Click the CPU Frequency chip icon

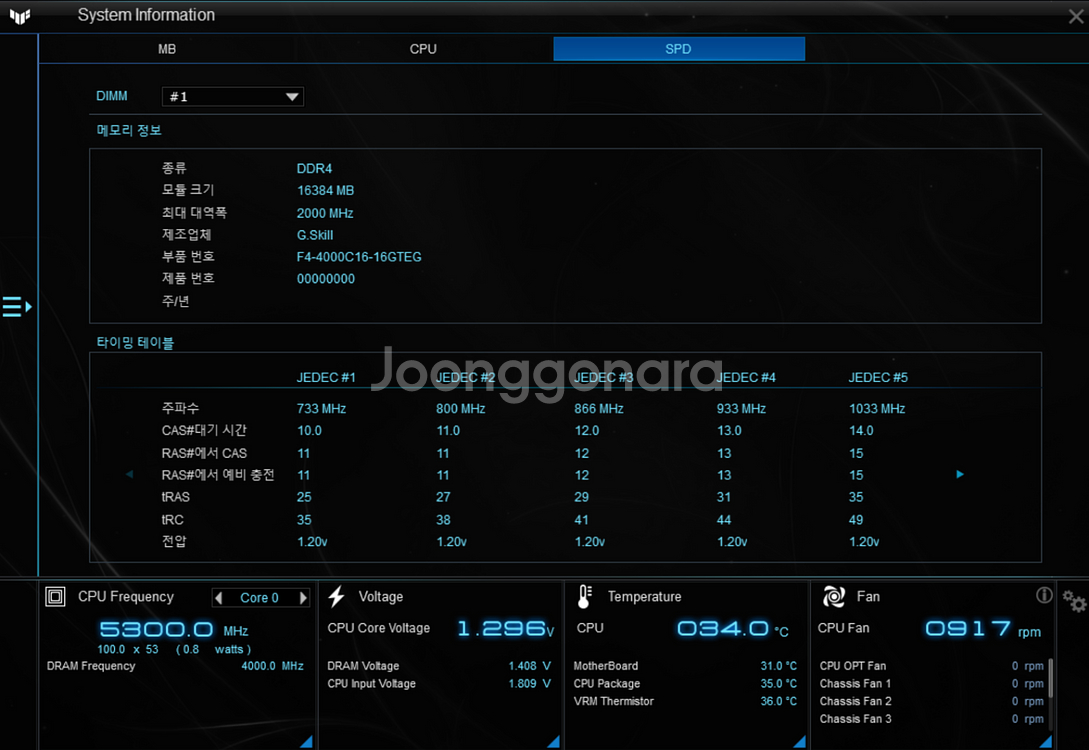pos(56,597)
